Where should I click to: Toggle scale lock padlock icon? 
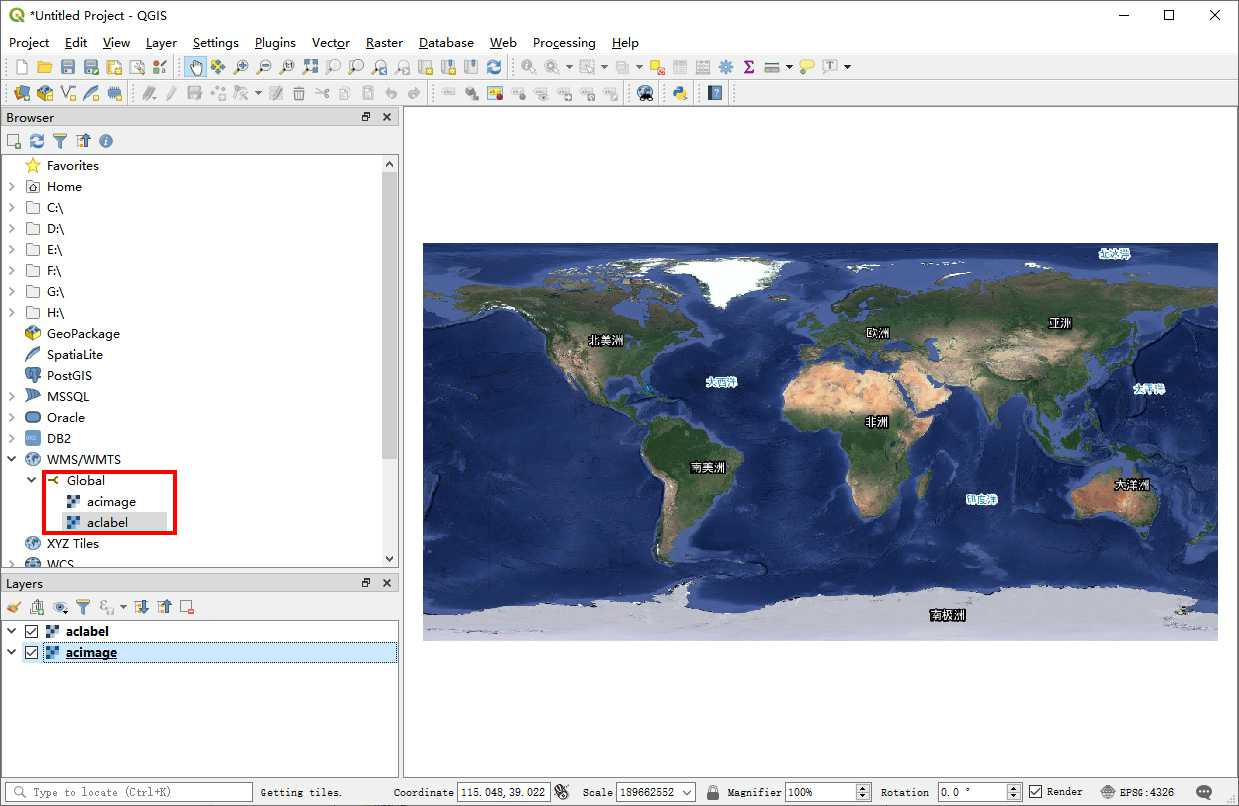coord(713,792)
